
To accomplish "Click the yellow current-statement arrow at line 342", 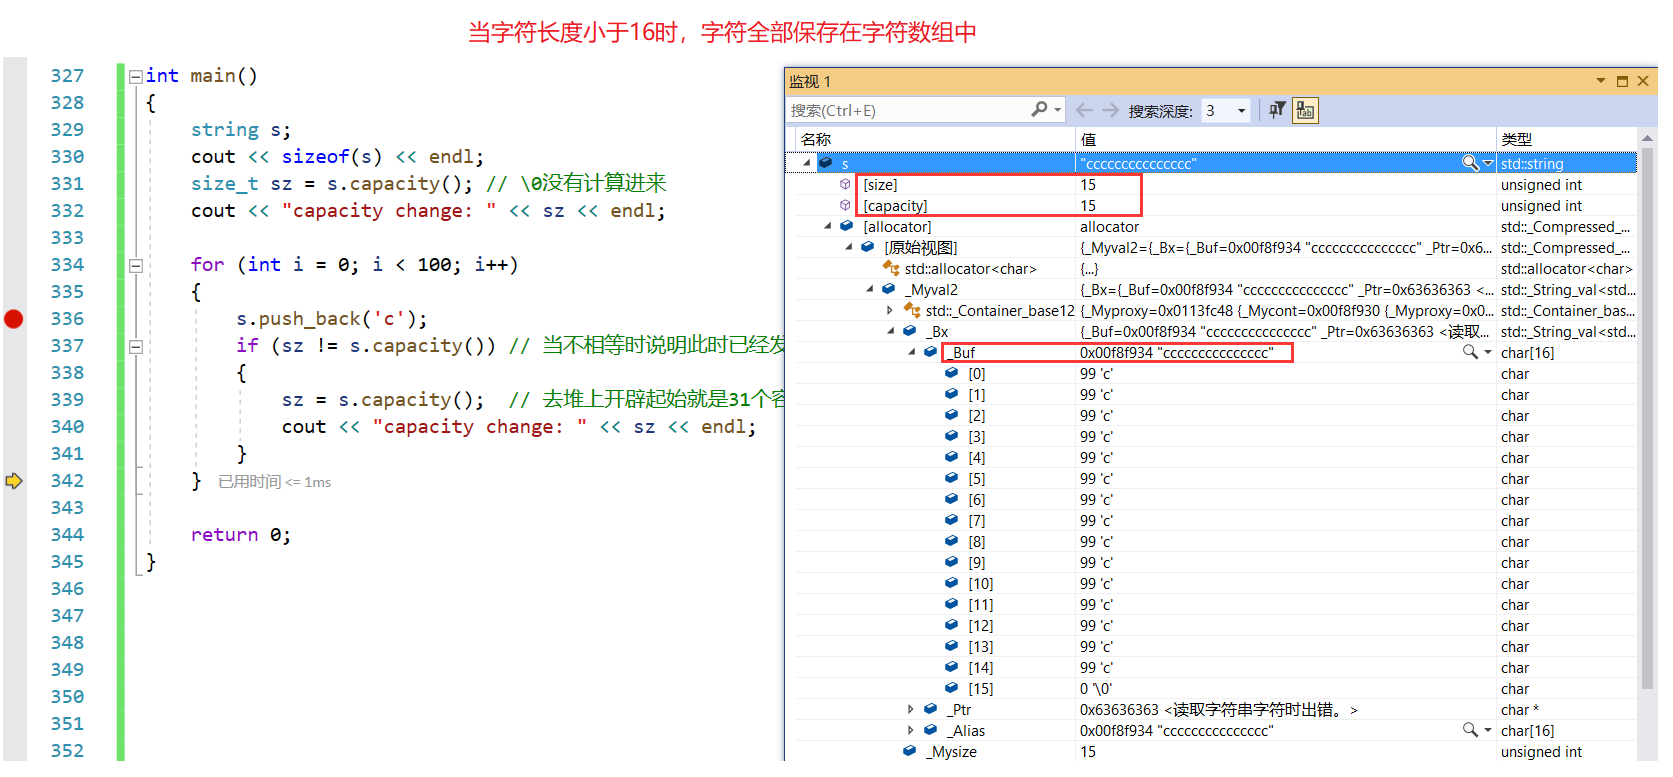I will tap(14, 481).
